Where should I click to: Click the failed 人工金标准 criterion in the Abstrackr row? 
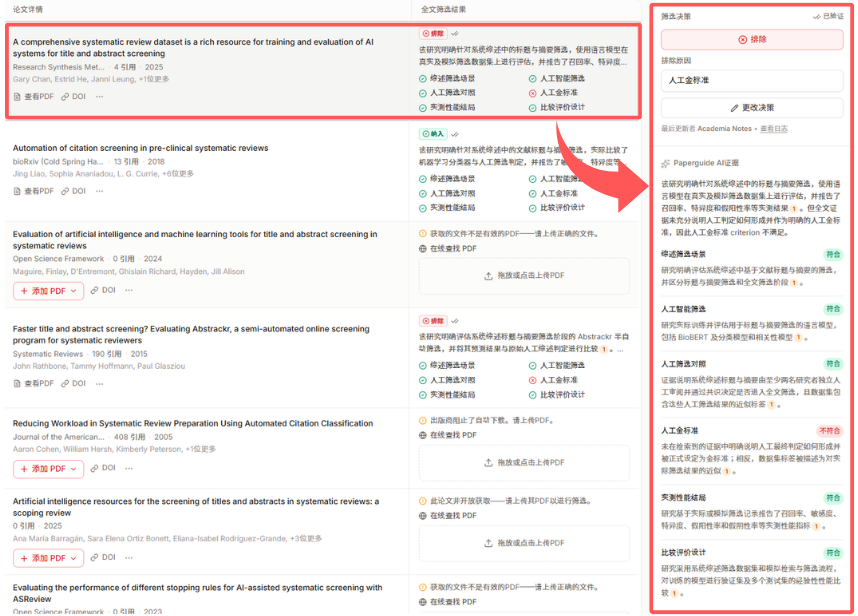553,380
